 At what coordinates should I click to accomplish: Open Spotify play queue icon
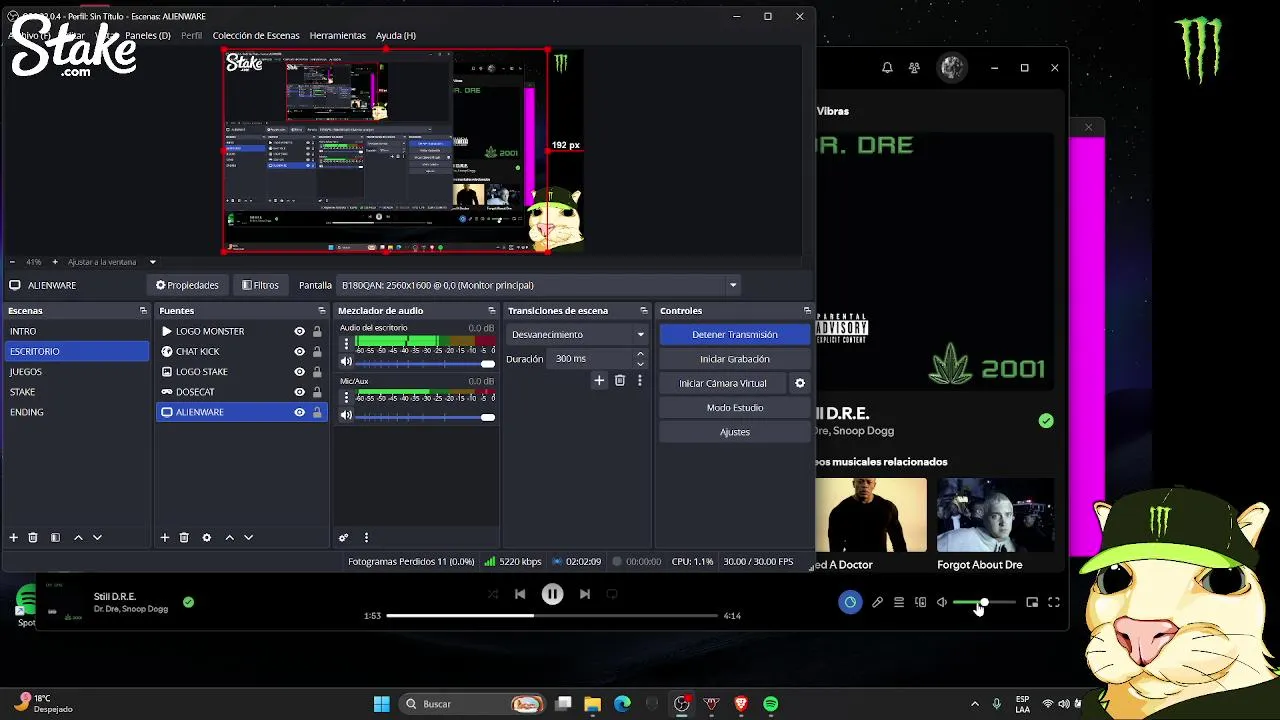coord(899,602)
